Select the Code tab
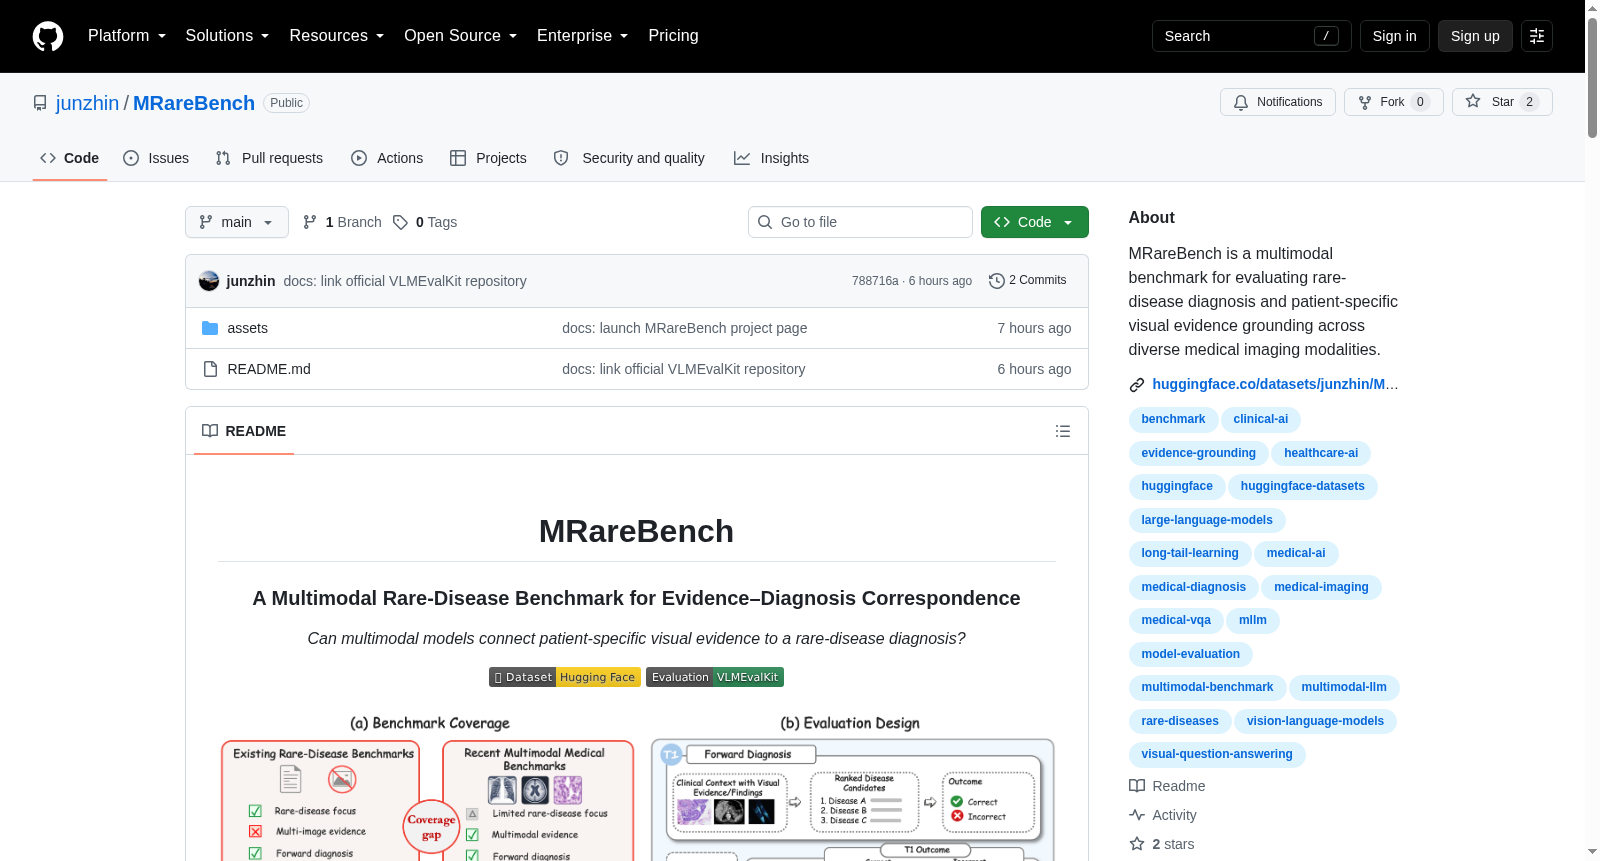Viewport: 1600px width, 861px height. (69, 158)
